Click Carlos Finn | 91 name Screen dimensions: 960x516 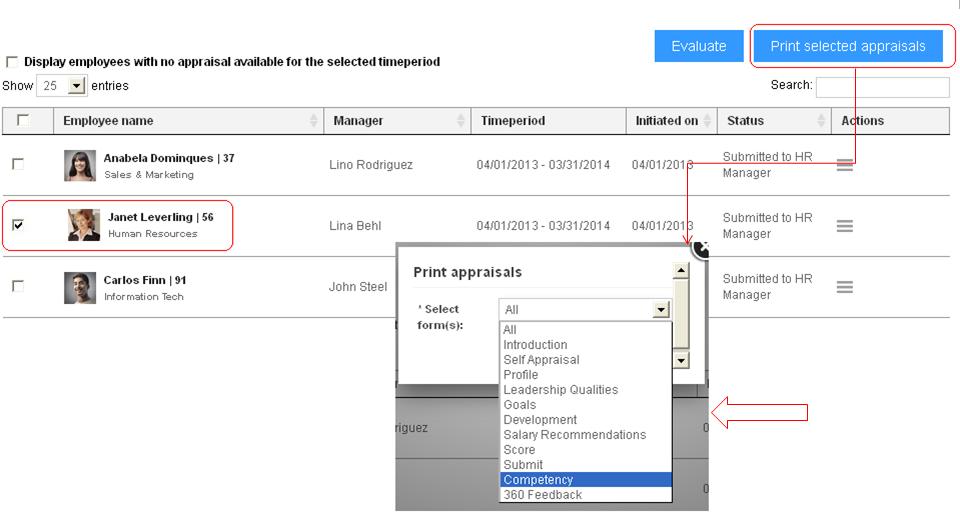(144, 280)
